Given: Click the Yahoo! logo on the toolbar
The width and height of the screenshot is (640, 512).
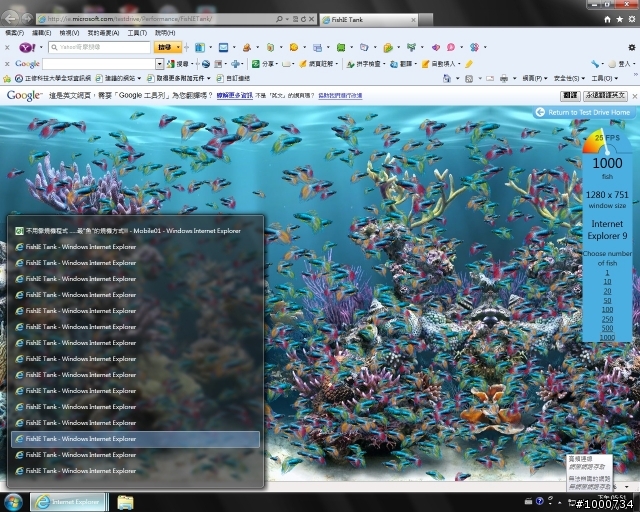Looking at the screenshot, I should tap(27, 48).
